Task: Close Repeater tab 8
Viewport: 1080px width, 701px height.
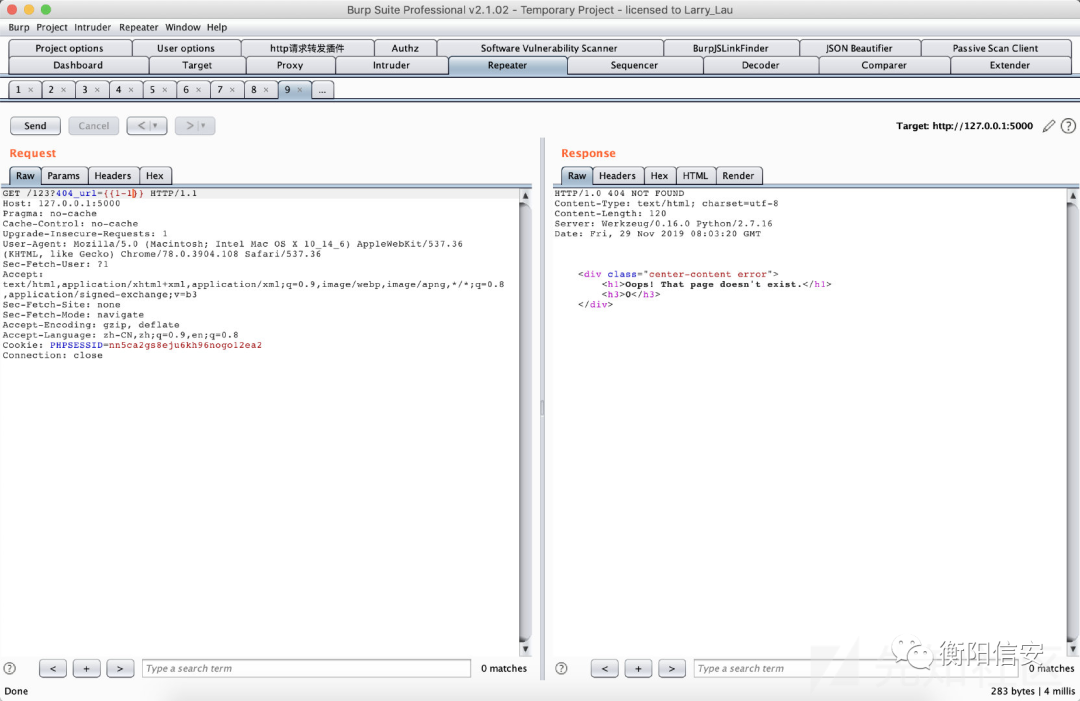Action: [x=266, y=90]
